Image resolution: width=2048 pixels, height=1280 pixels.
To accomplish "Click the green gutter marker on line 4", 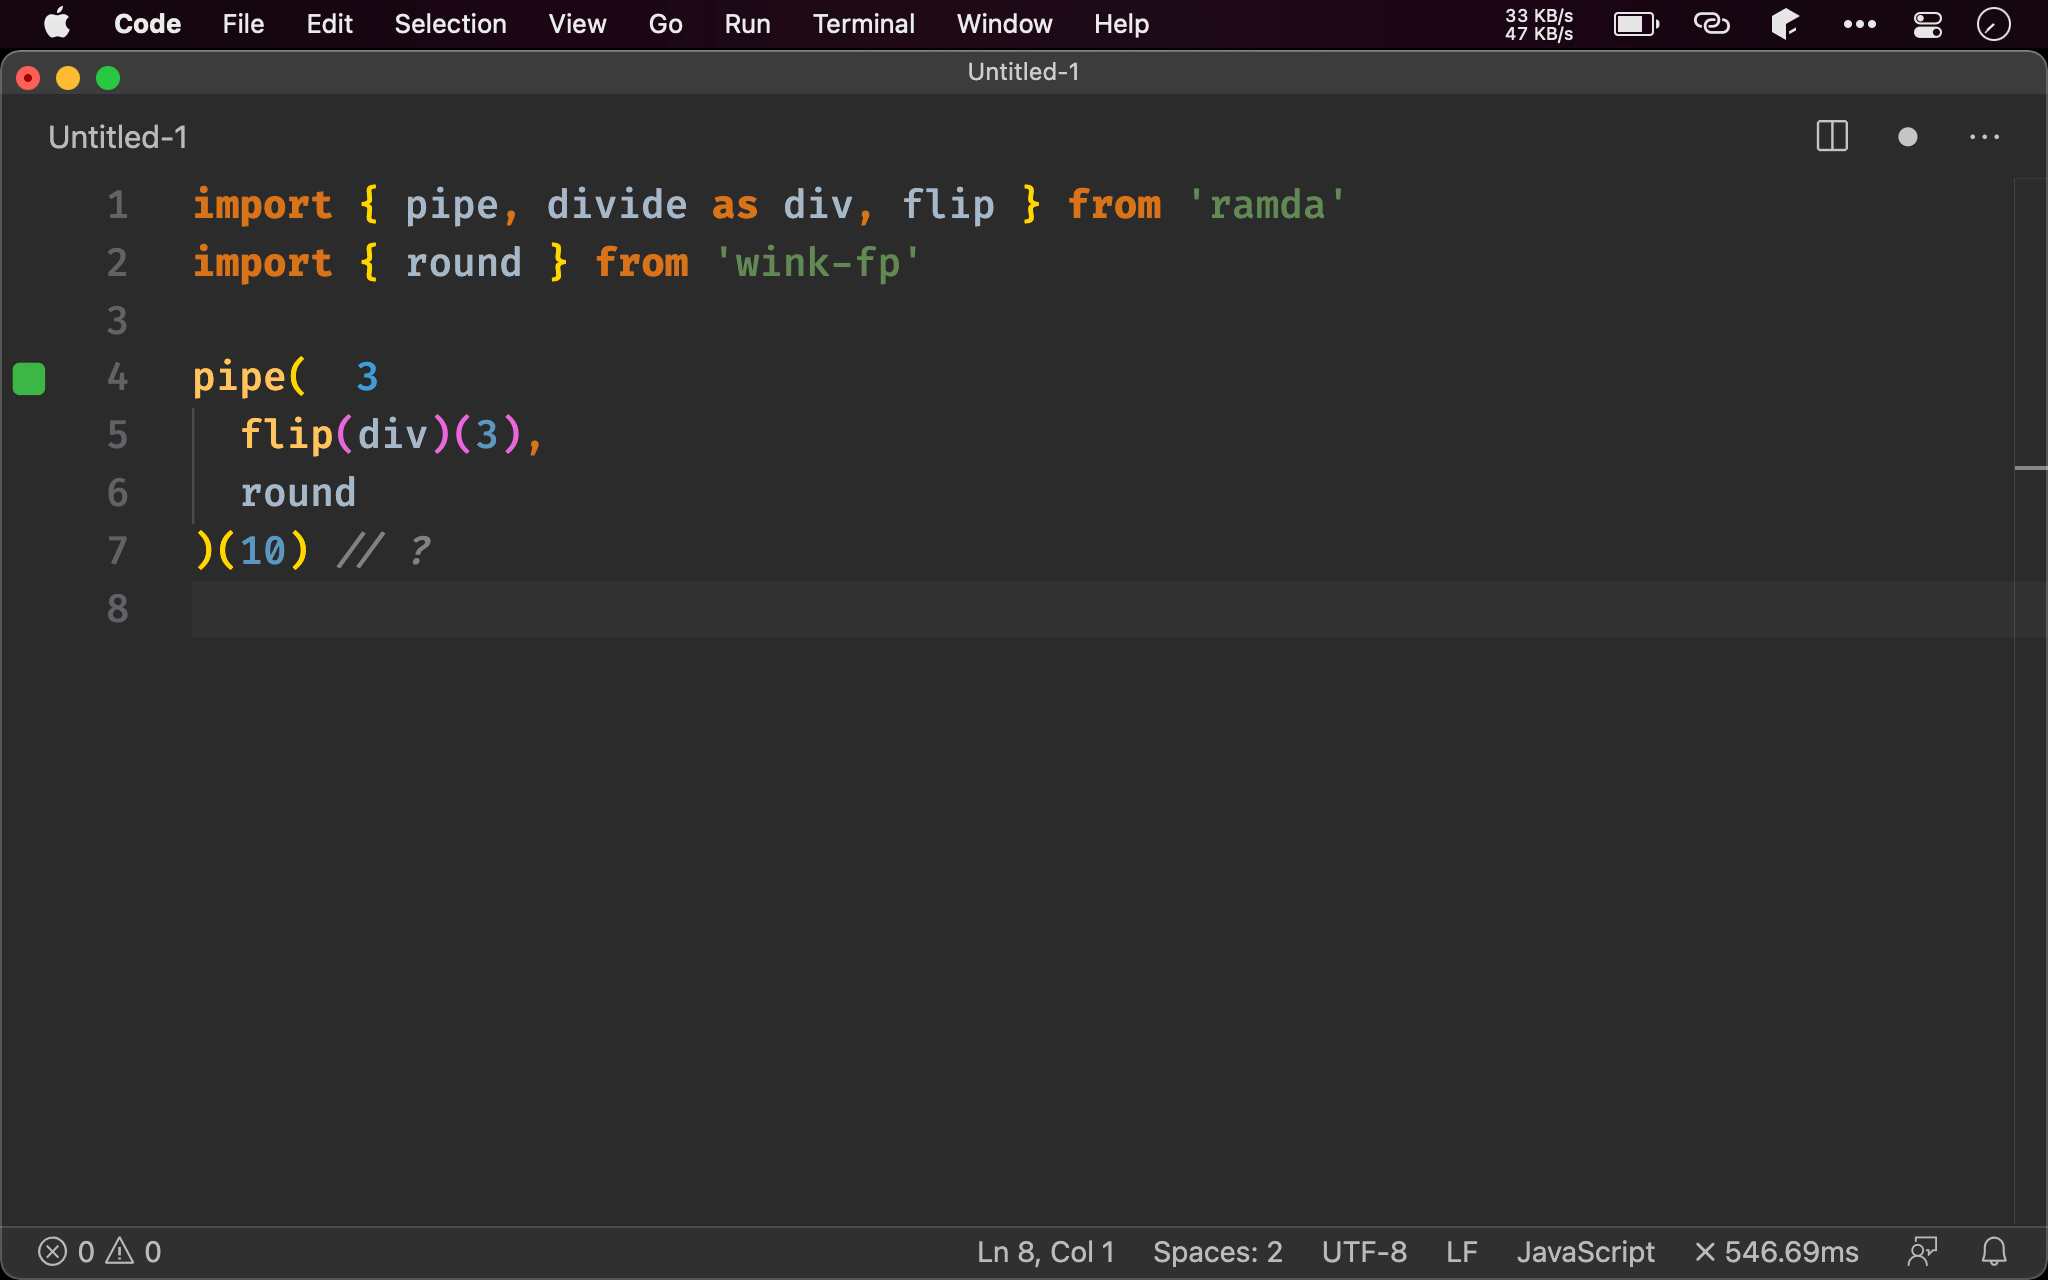I will 29,379.
